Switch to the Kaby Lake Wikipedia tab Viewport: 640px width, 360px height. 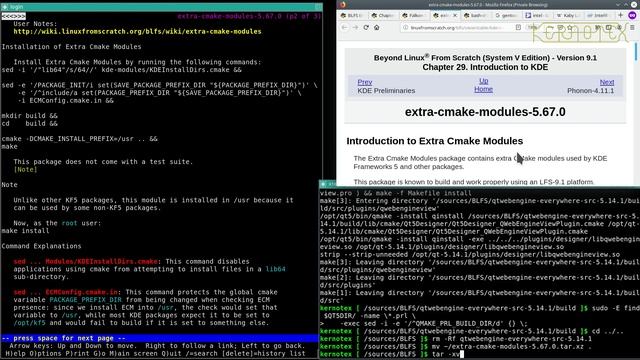pos(568,16)
